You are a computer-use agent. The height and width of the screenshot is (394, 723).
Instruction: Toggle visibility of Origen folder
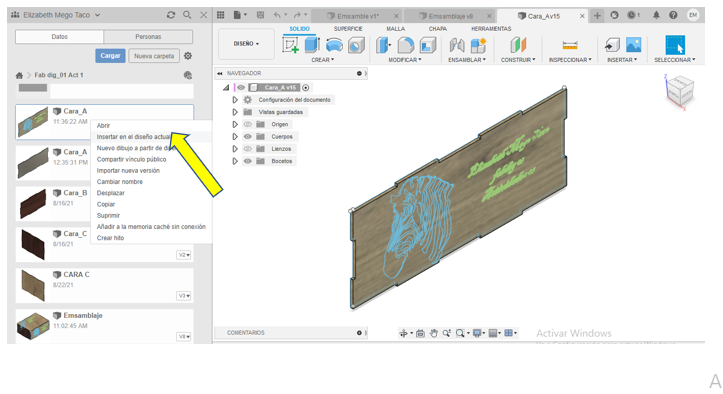pos(248,124)
